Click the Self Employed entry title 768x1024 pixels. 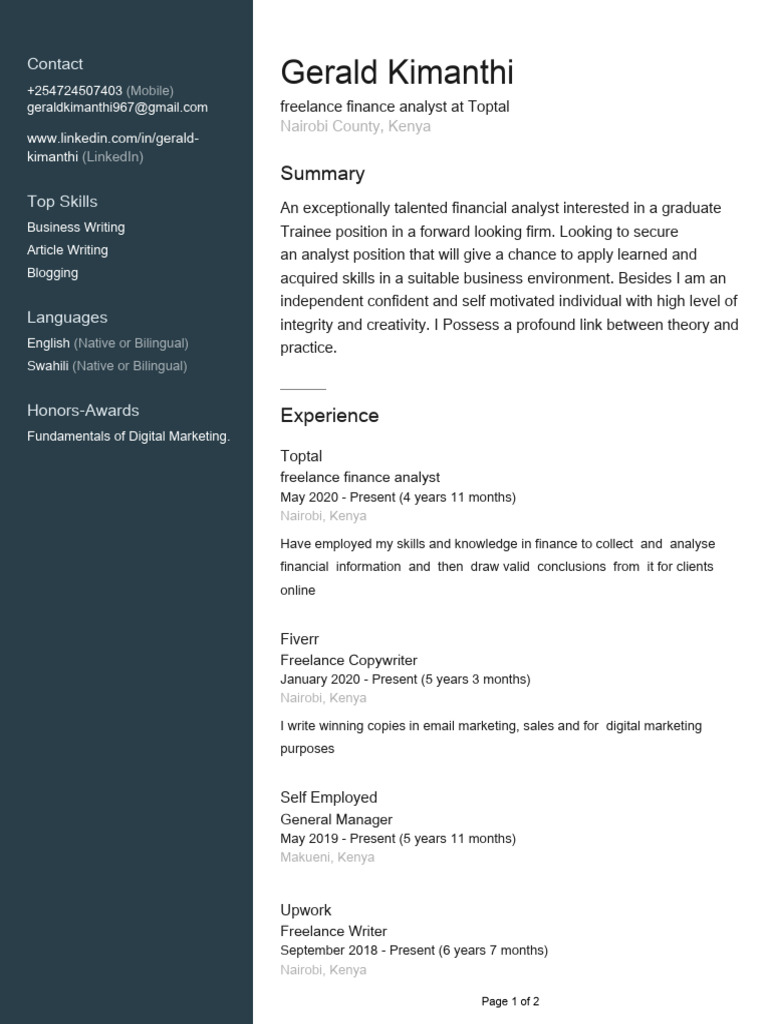point(328,797)
